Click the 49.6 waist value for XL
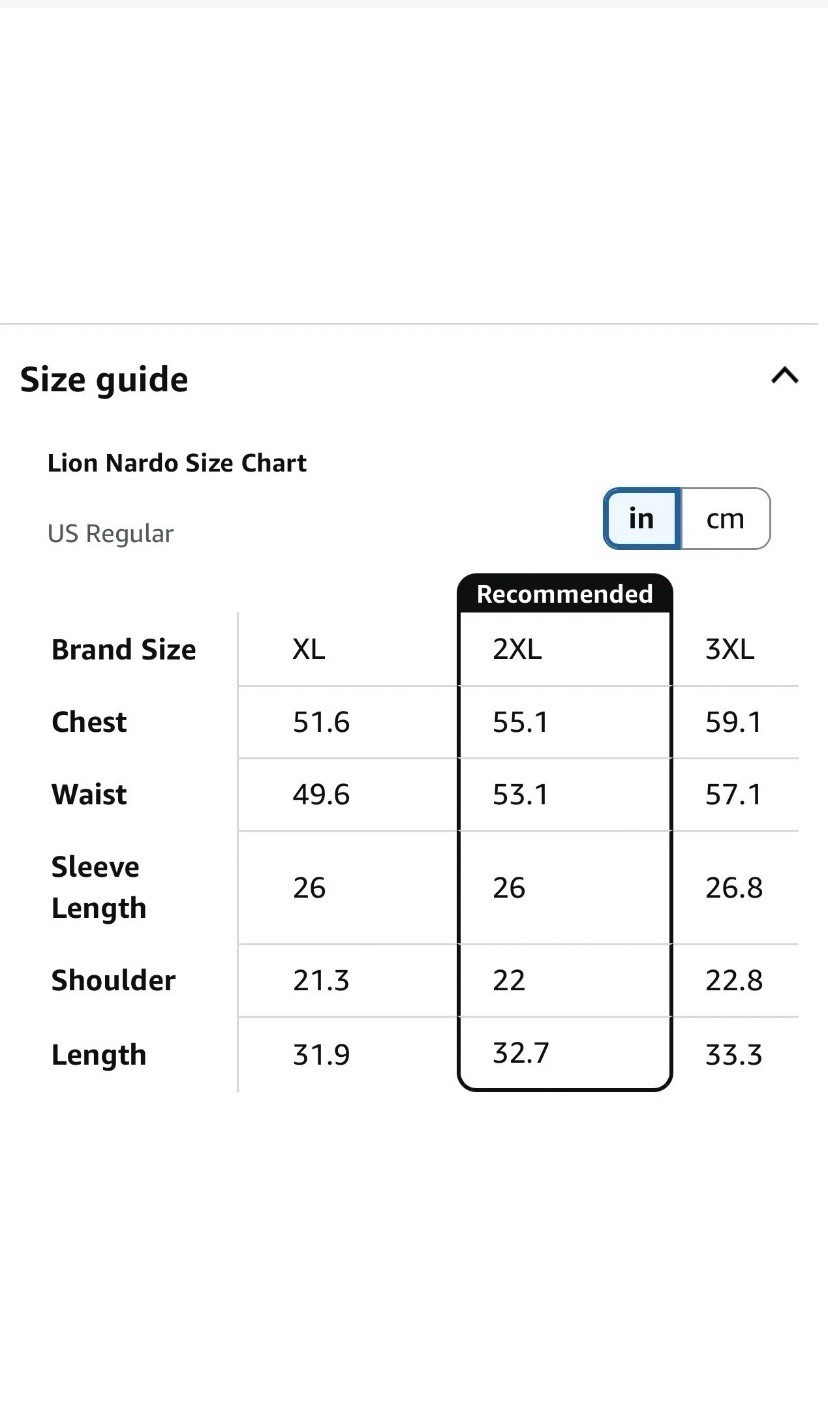 (321, 794)
